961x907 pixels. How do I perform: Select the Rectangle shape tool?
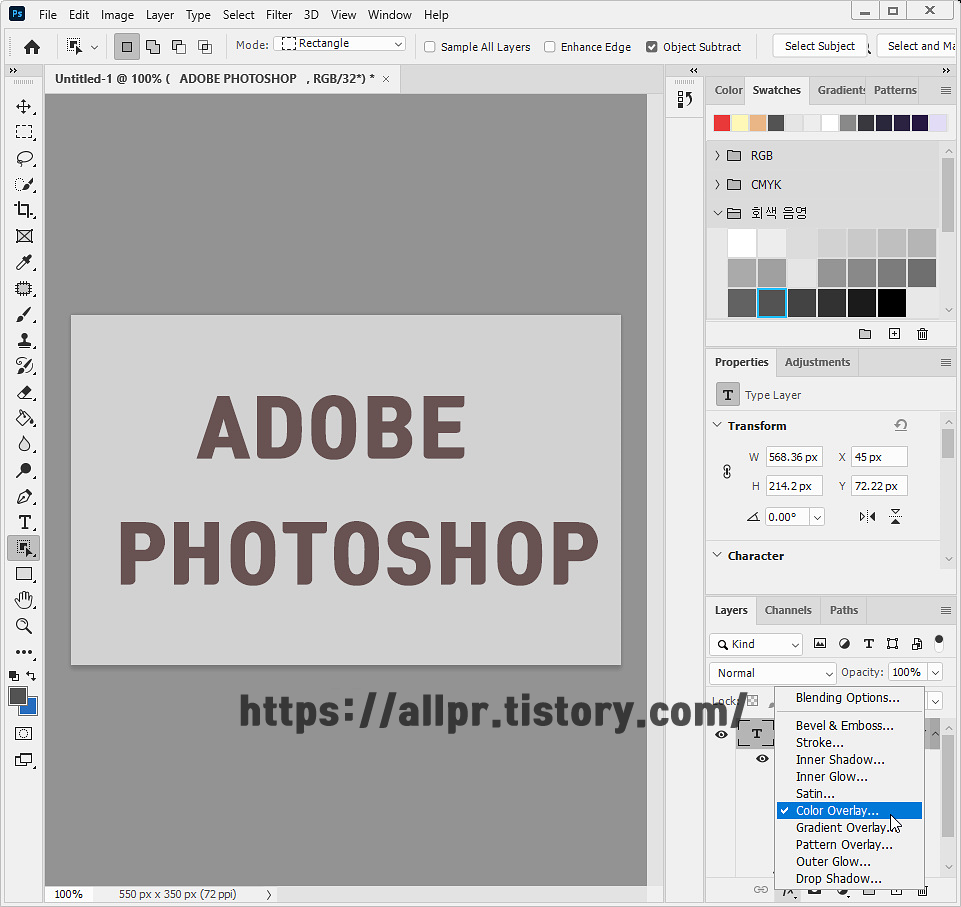click(x=24, y=574)
